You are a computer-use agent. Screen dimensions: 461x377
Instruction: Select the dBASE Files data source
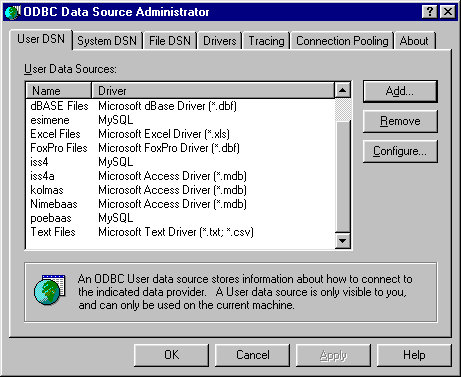59,106
